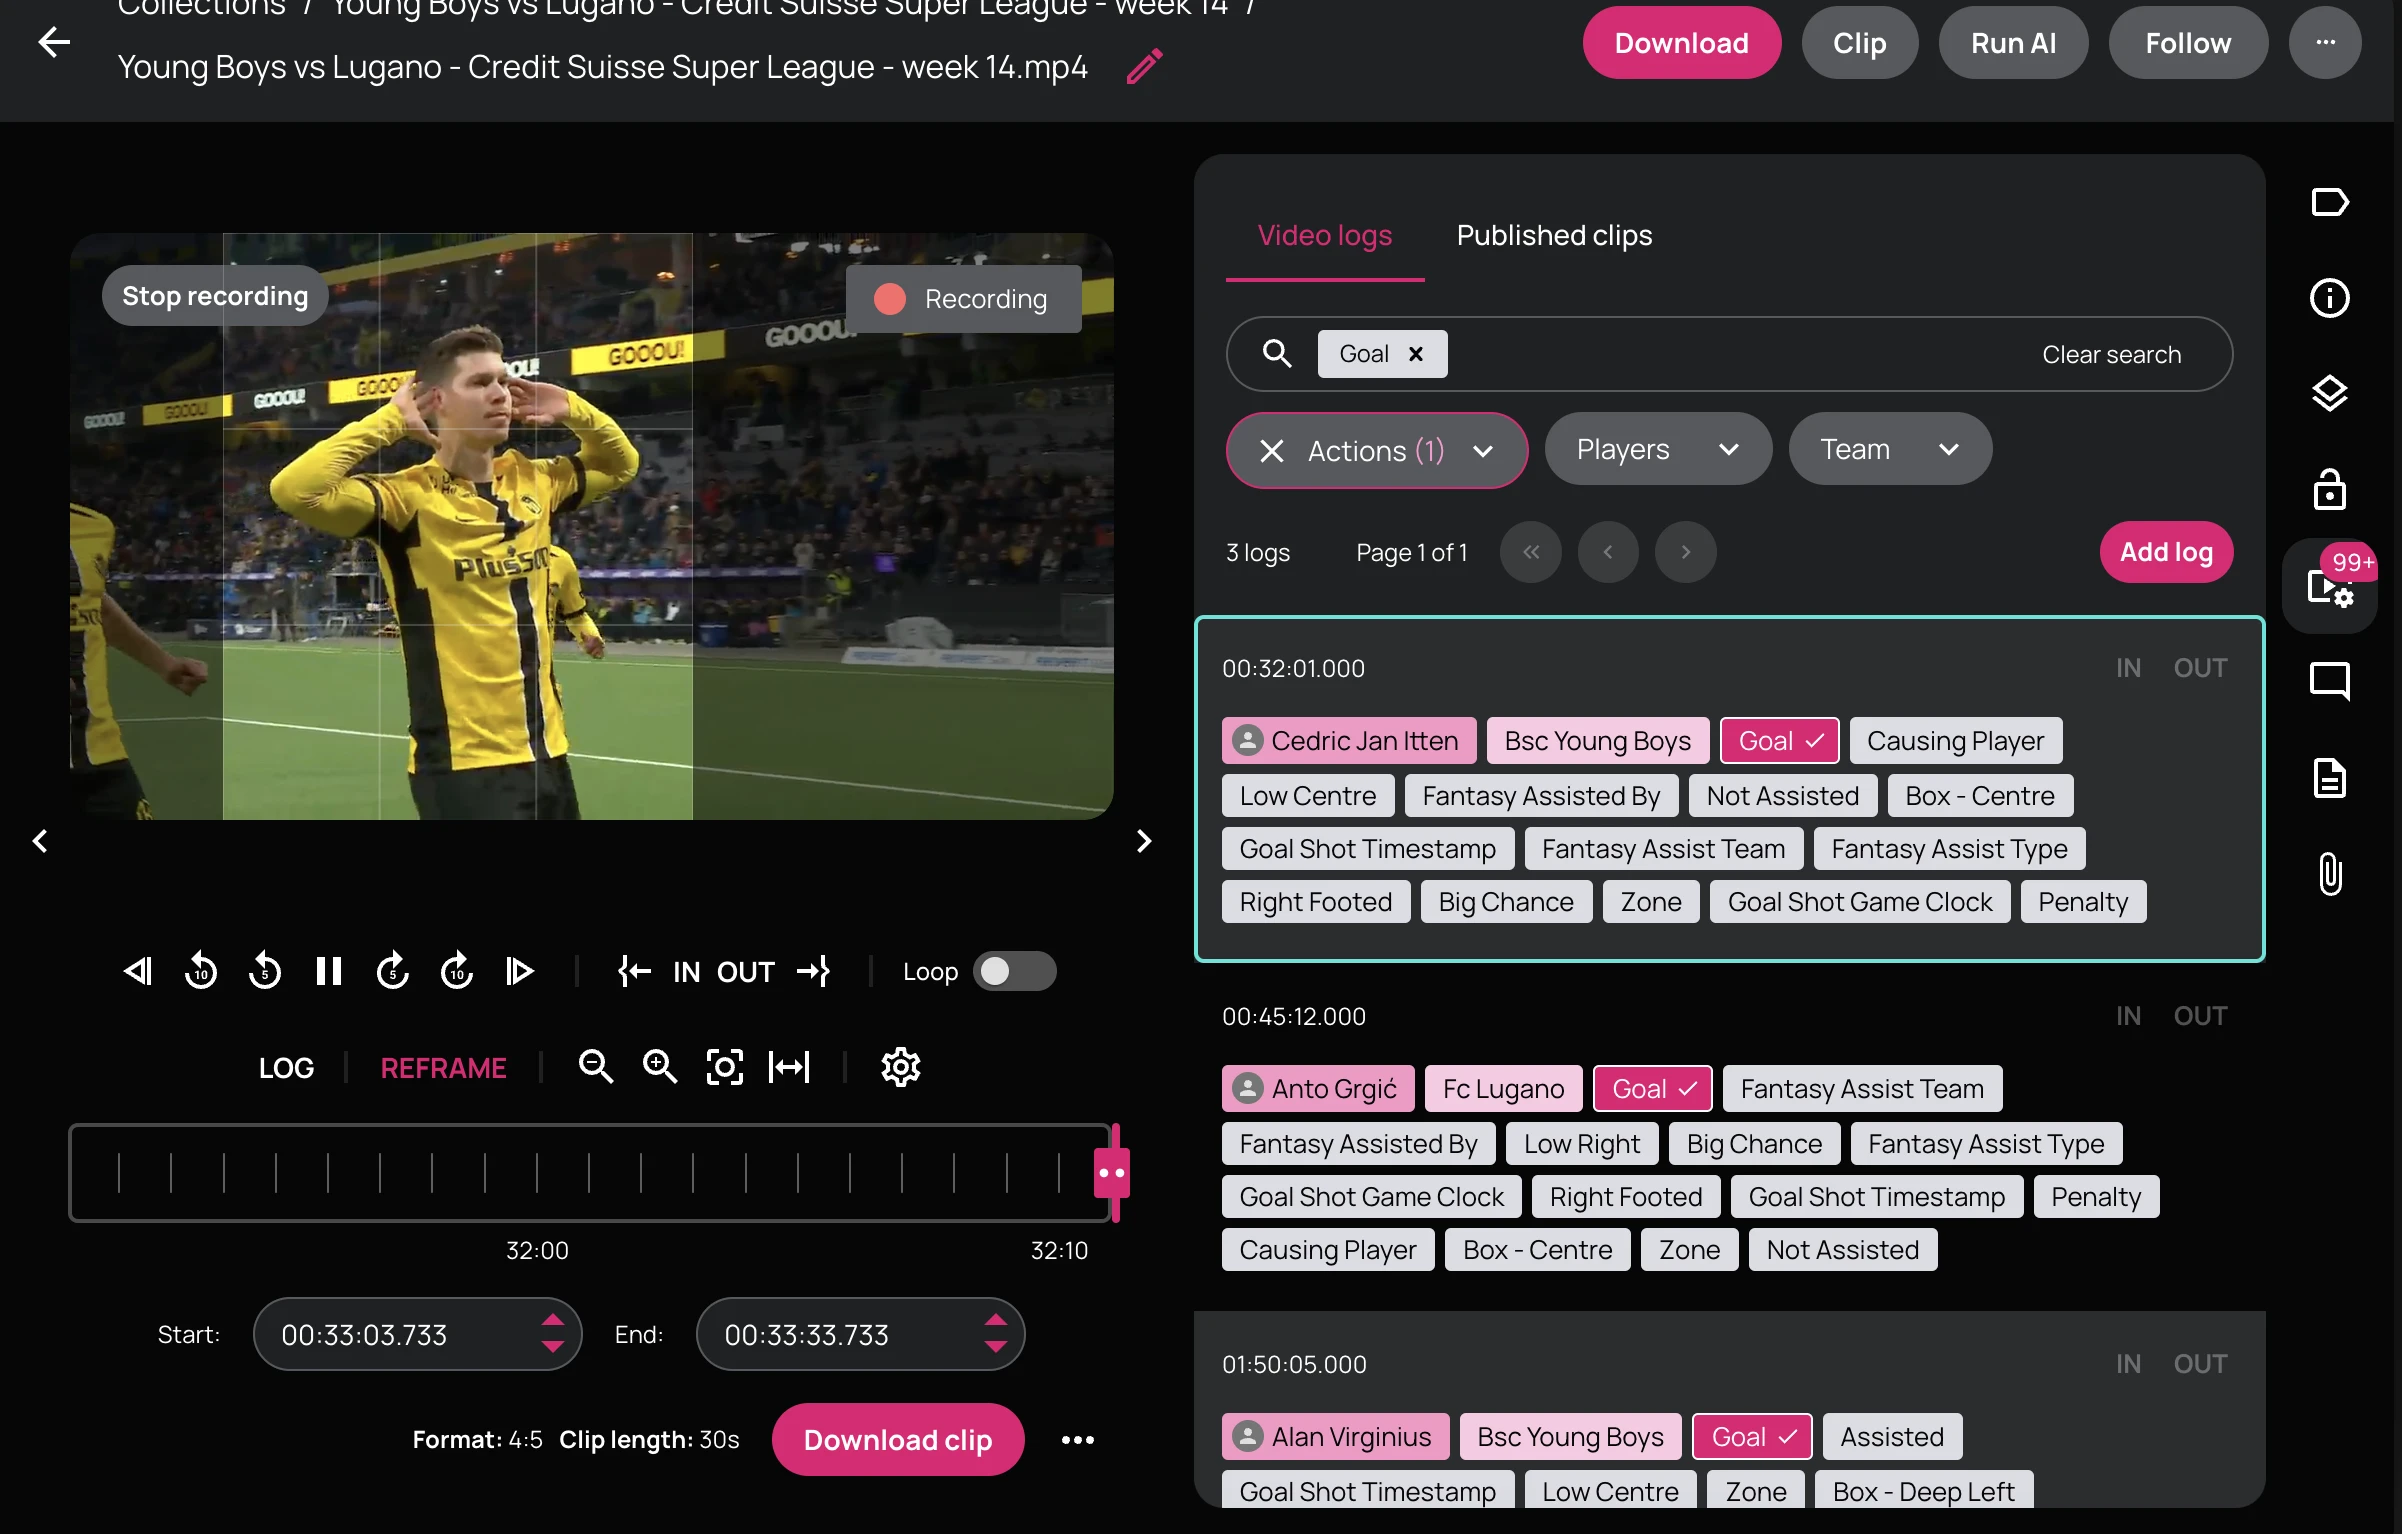
Task: Rewind 10 seconds in the player
Action: tap(201, 971)
